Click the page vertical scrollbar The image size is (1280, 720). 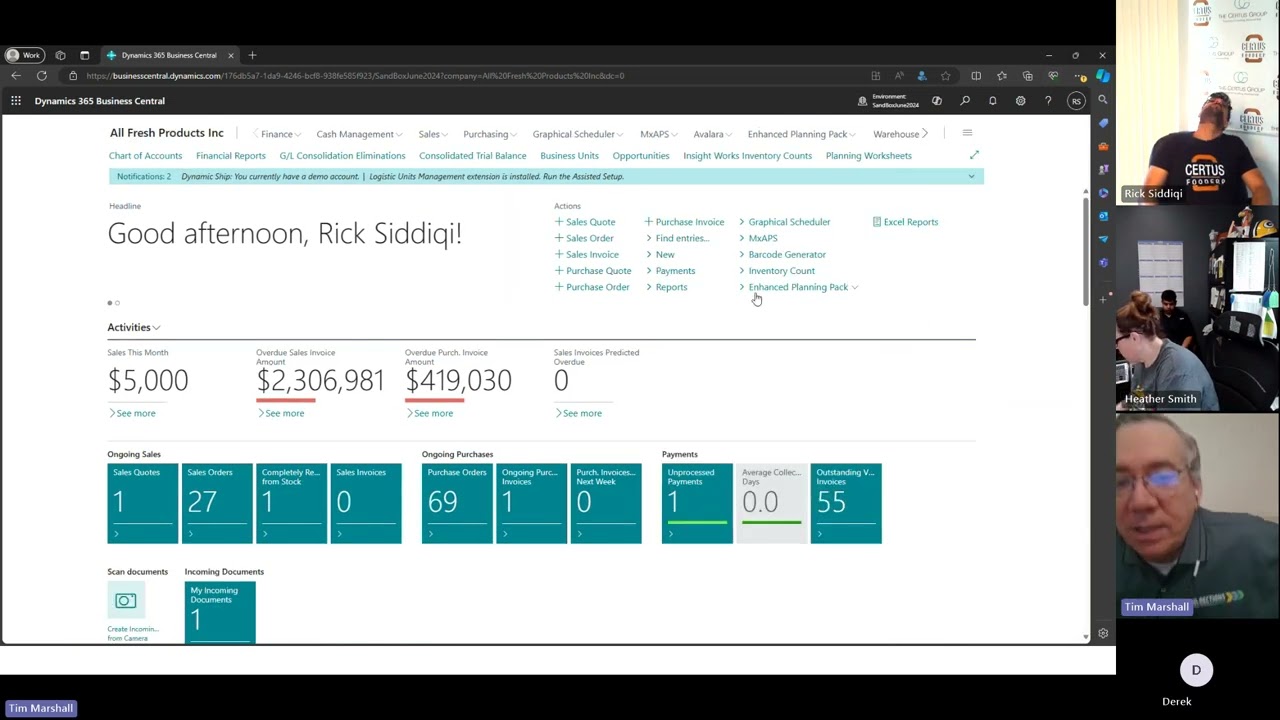1086,250
